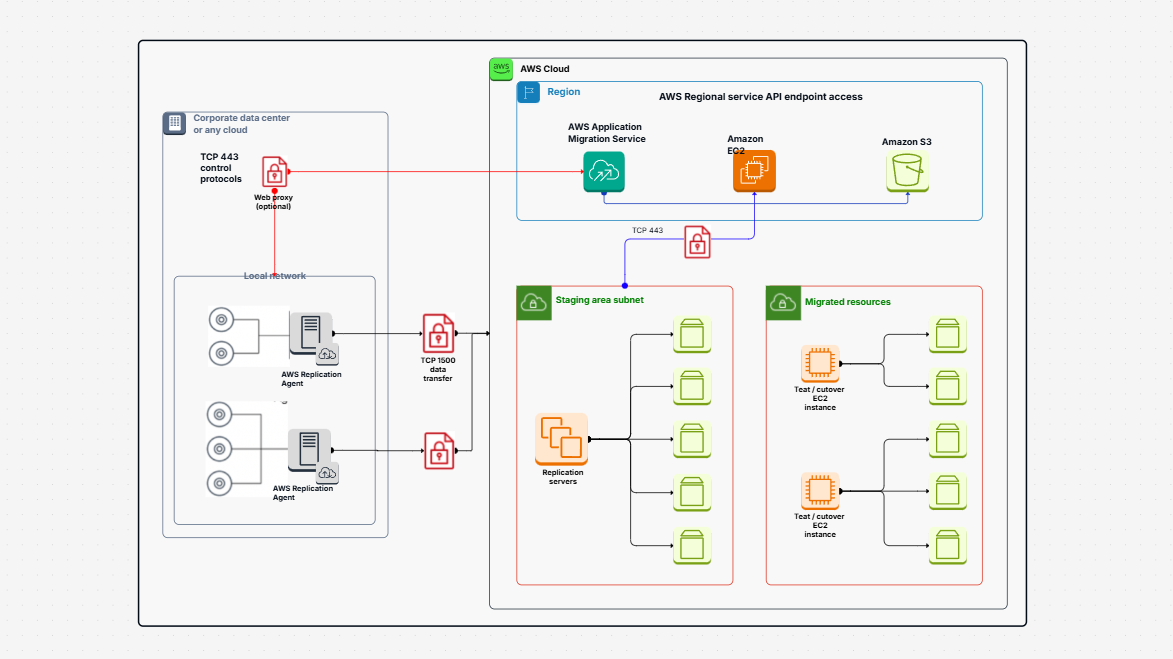The width and height of the screenshot is (1173, 659).
Task: Click the orange Amazon EC2 icon
Action: click(x=754, y=171)
